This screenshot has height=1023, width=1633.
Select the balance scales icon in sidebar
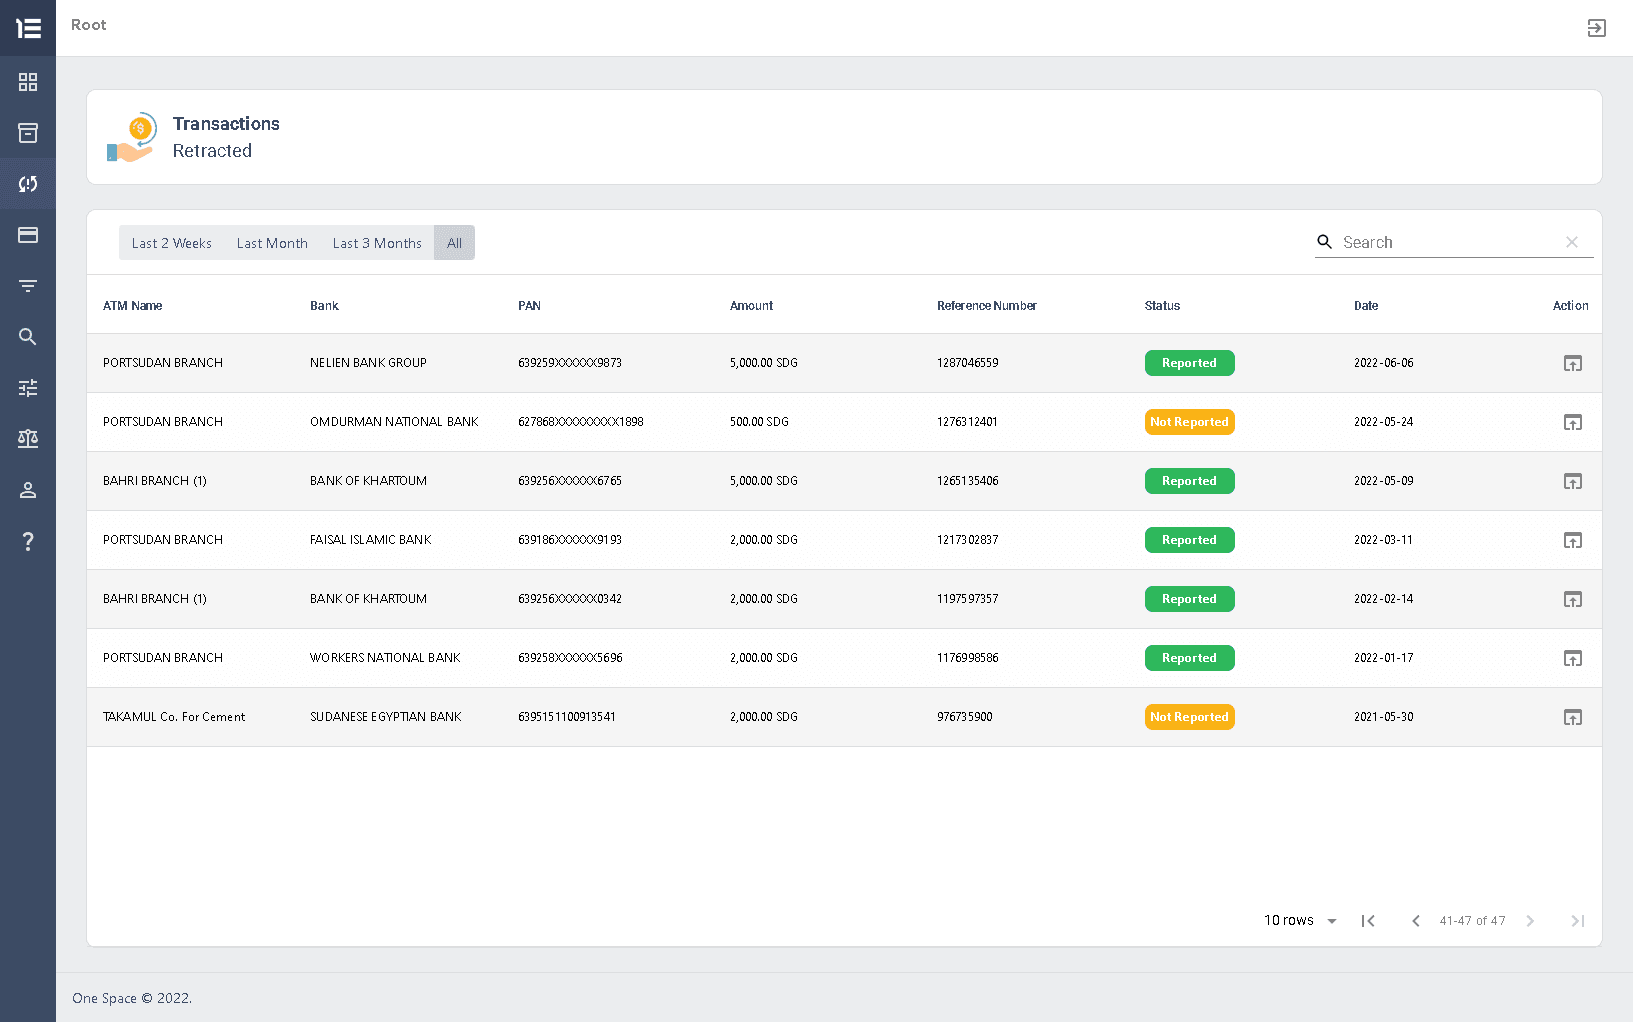coord(27,438)
